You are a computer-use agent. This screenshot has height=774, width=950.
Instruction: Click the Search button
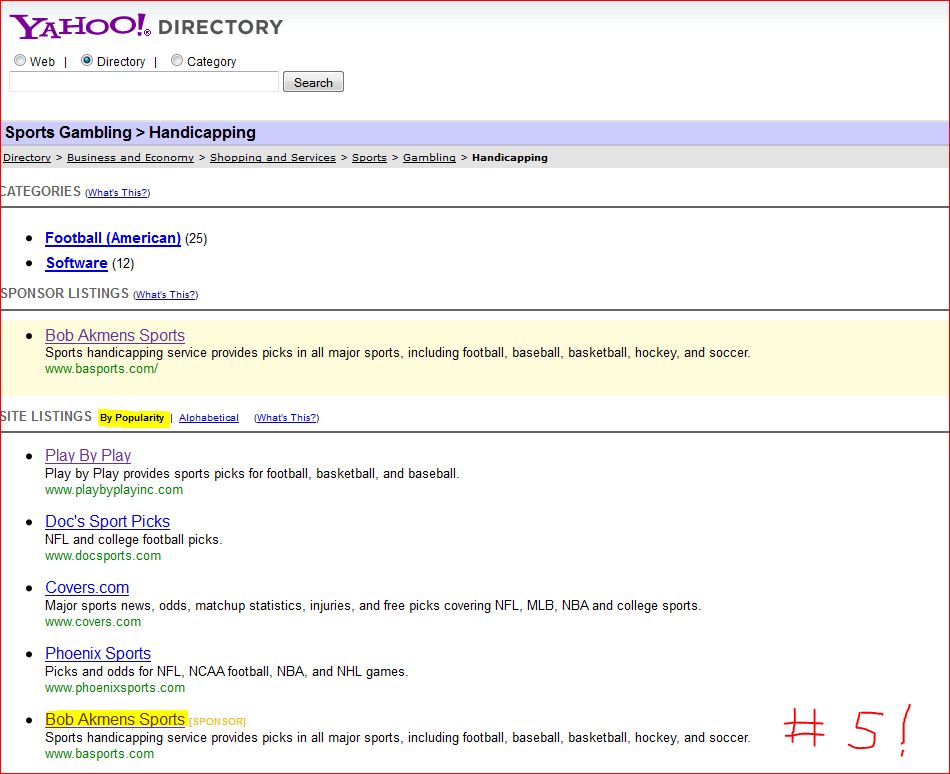313,82
